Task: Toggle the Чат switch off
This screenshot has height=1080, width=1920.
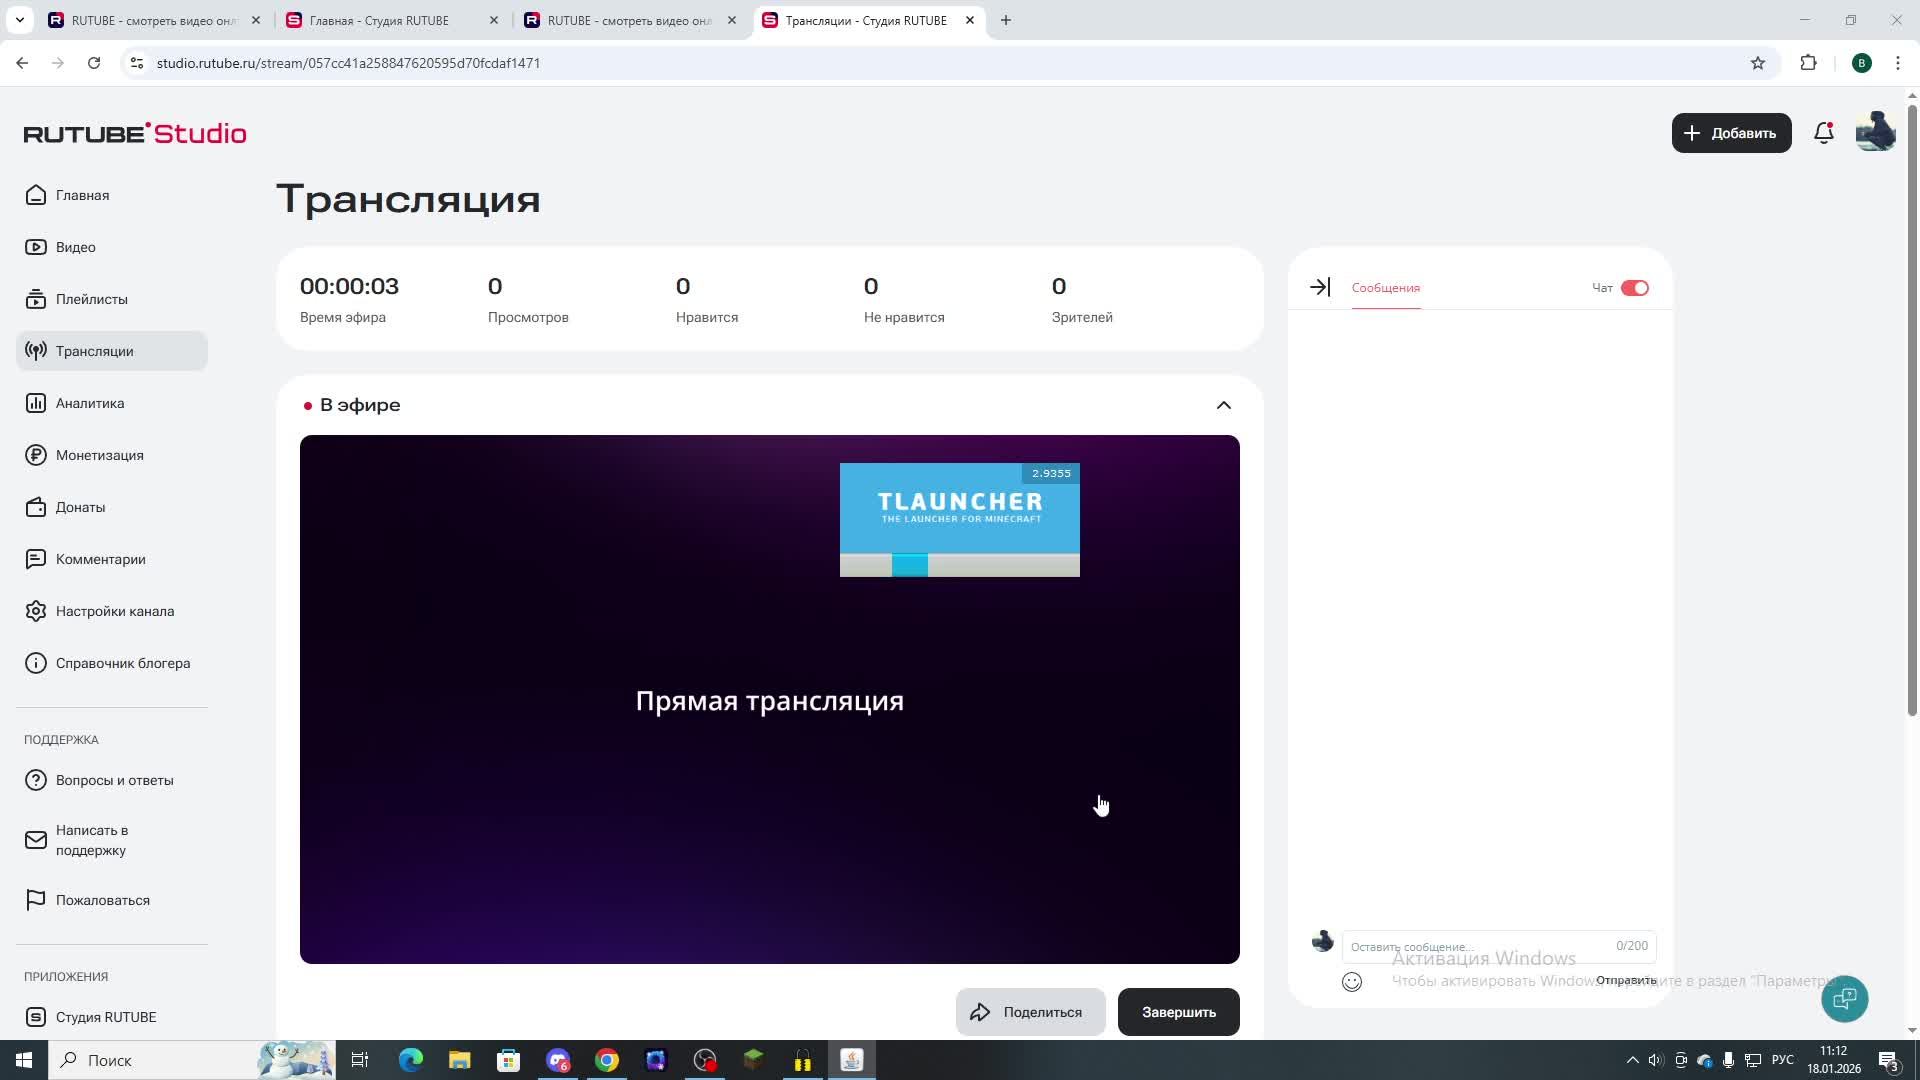Action: click(1634, 288)
